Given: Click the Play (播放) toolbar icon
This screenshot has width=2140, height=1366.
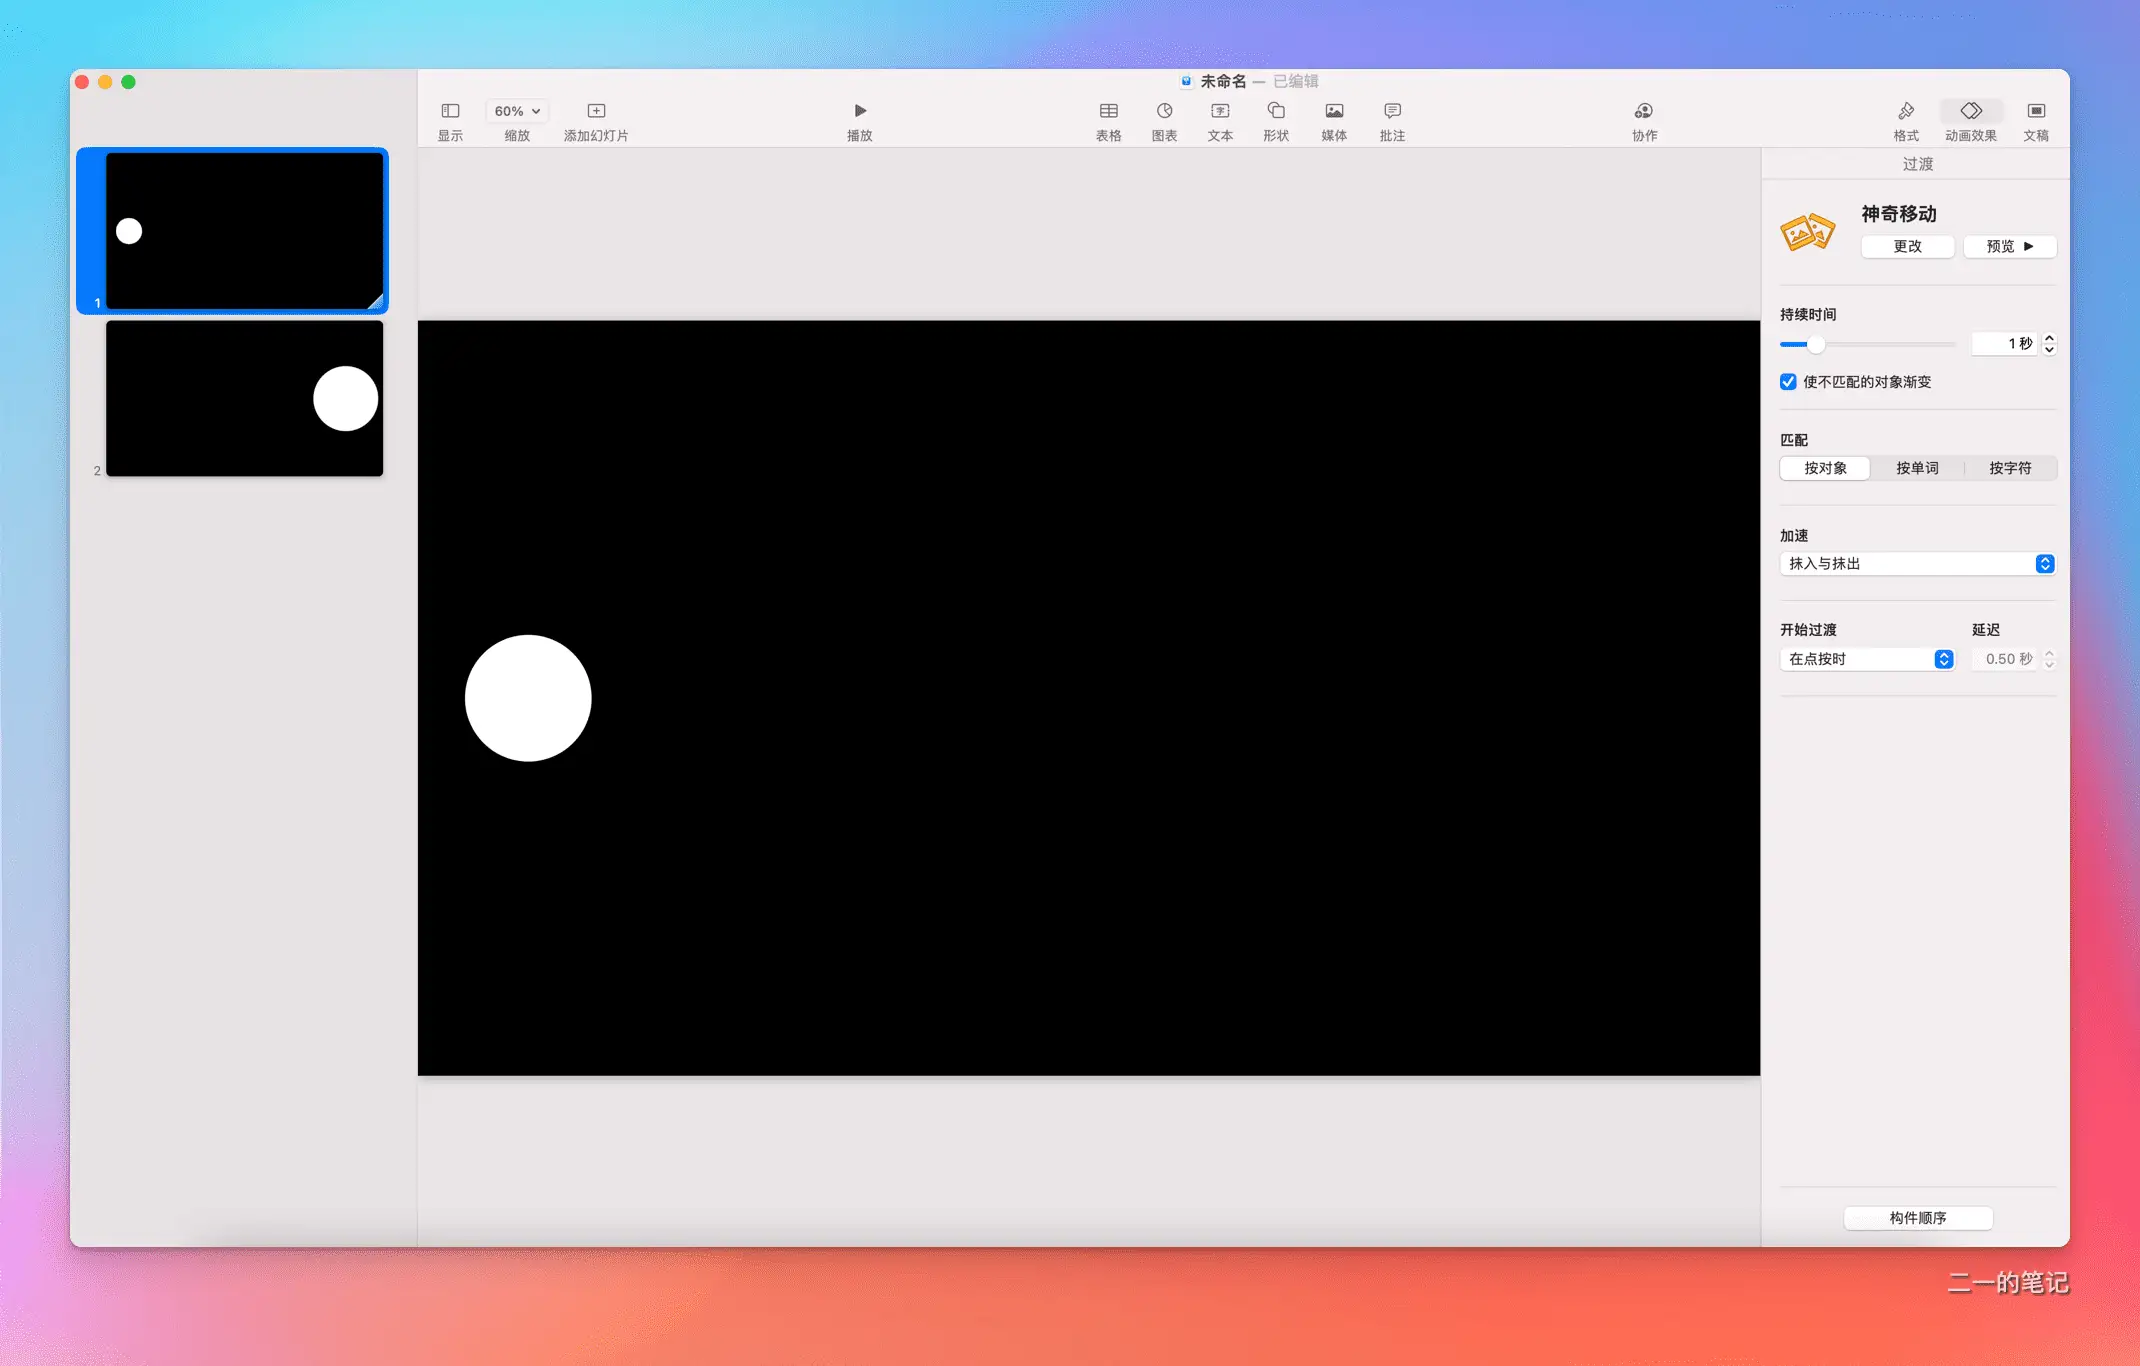Looking at the screenshot, I should point(860,111).
